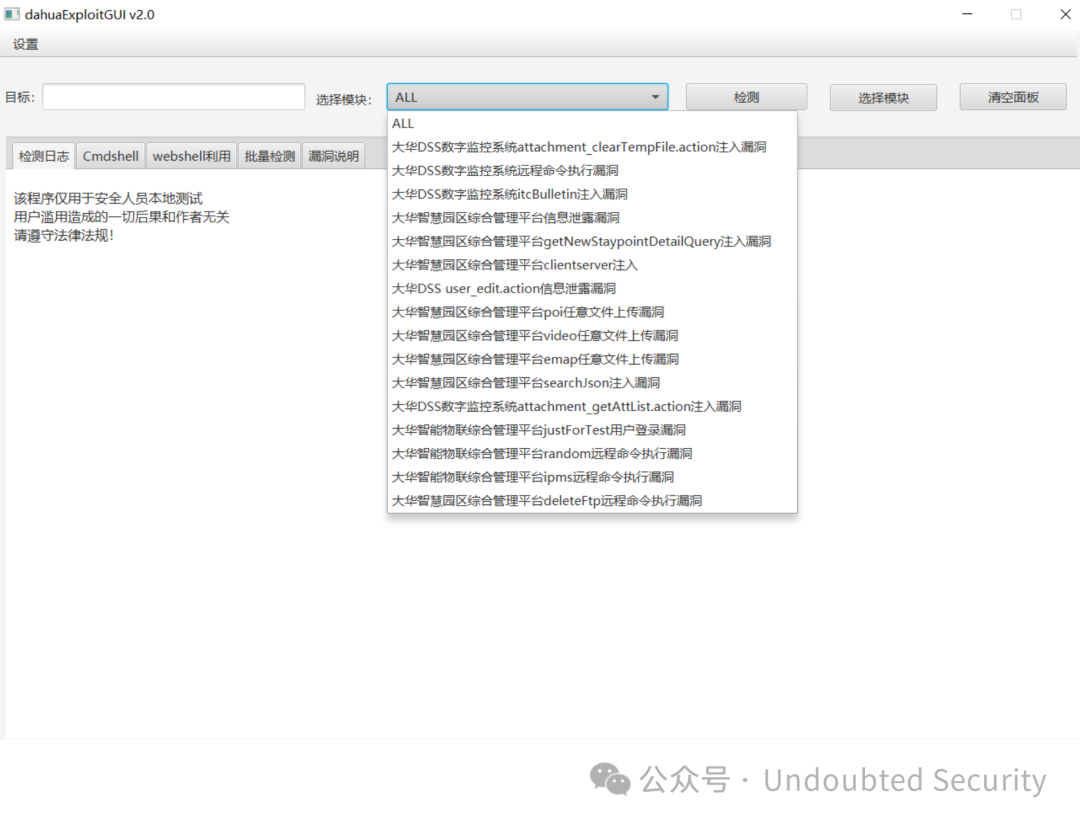Pick the random远程命令执行漏洞 option
Viewport: 1080px width, 823px height.
coord(592,453)
